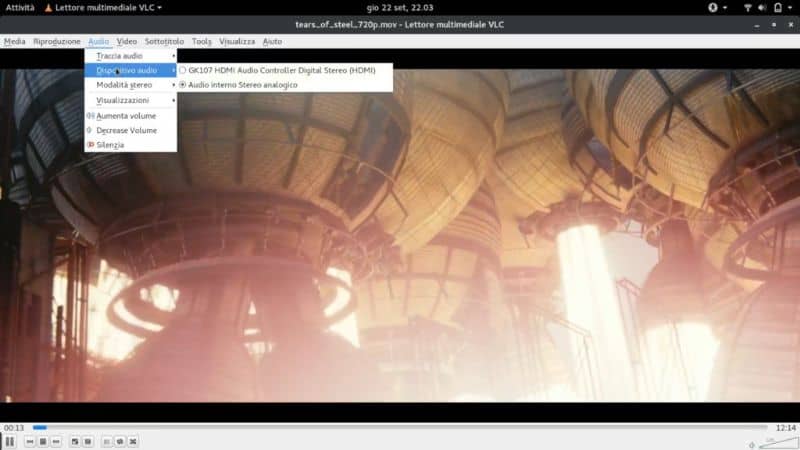Toggle fullscreen video button
The image size is (800, 450).
[x=74, y=441]
